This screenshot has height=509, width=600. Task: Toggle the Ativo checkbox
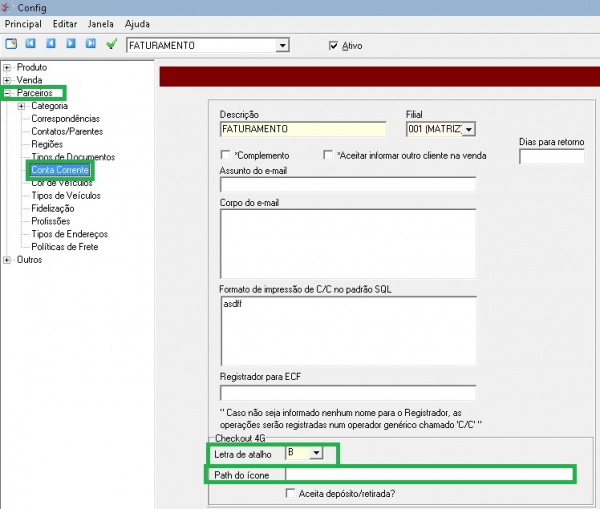[x=334, y=46]
